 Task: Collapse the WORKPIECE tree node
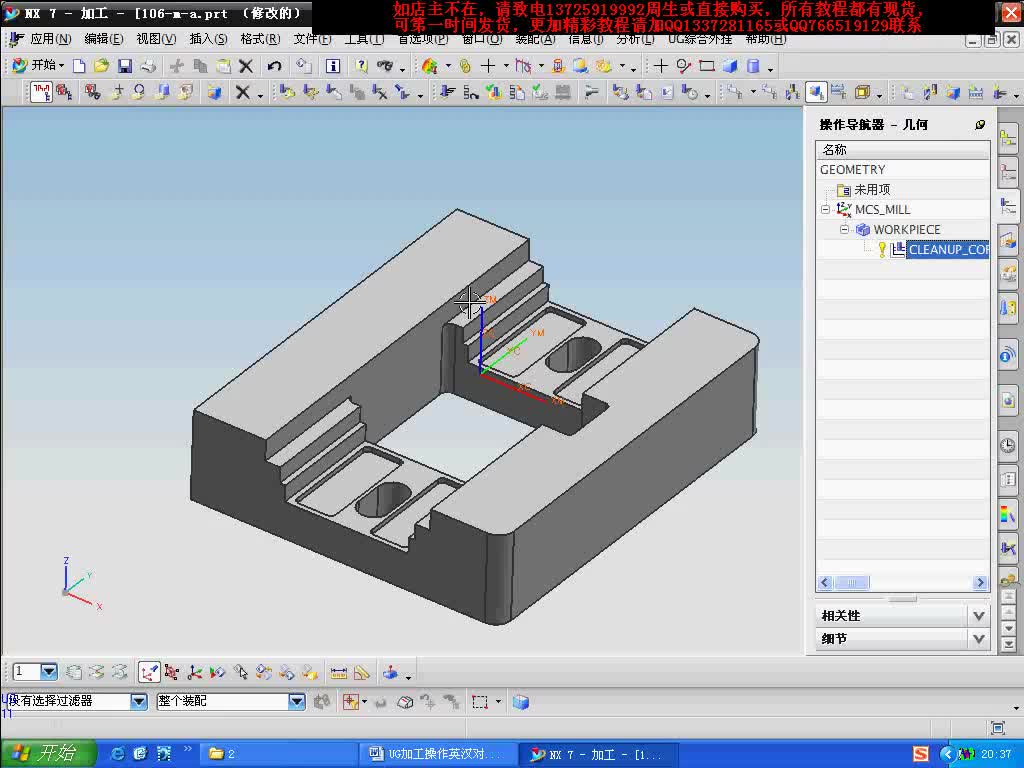click(844, 230)
